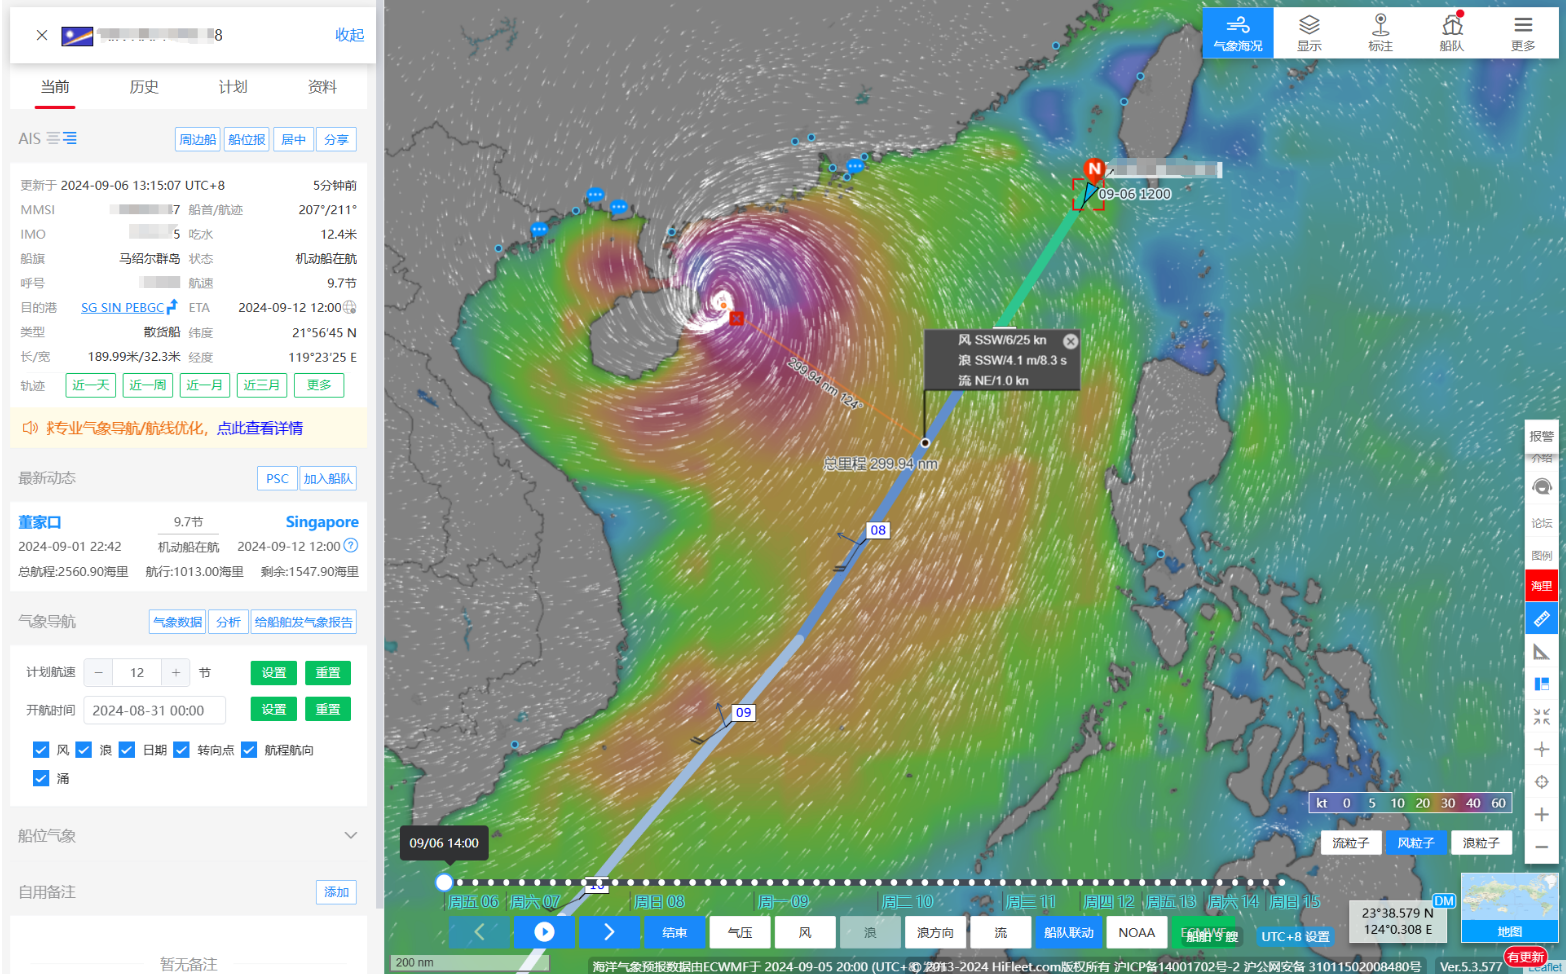
Task: Click the 开航时间 departure date field
Action: coord(154,710)
